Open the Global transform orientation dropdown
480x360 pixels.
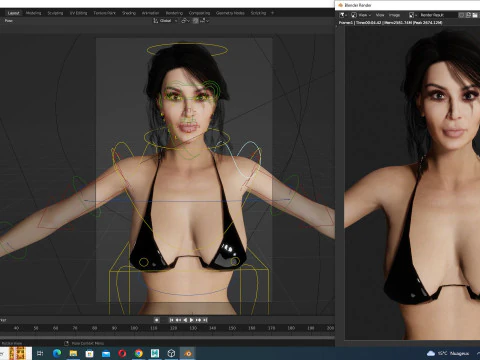(165, 21)
